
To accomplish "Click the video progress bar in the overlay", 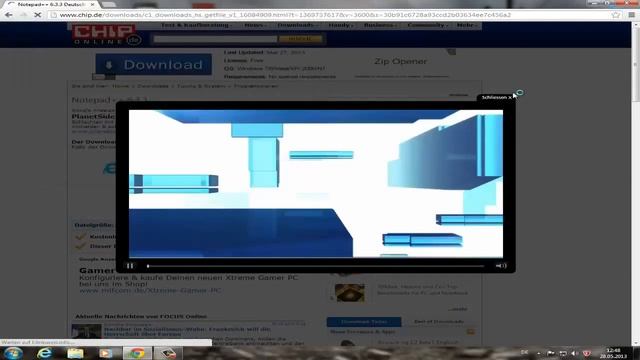I will (x=316, y=266).
